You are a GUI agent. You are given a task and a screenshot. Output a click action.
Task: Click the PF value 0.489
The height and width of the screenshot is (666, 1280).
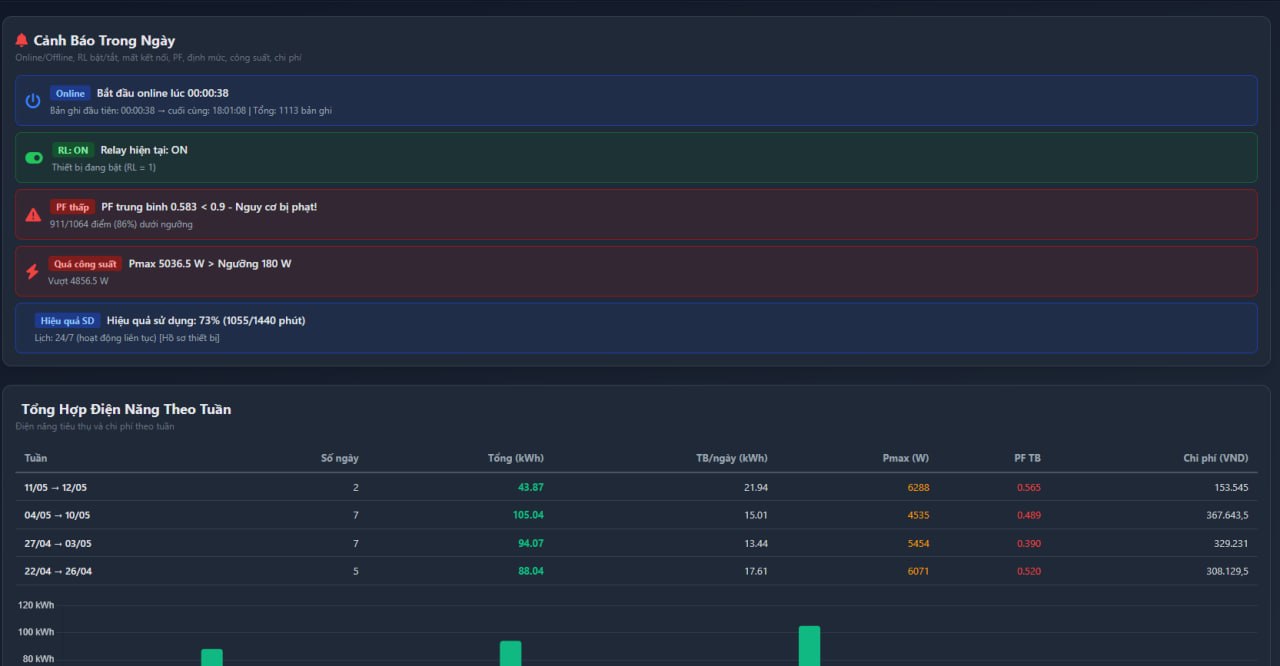point(1029,515)
